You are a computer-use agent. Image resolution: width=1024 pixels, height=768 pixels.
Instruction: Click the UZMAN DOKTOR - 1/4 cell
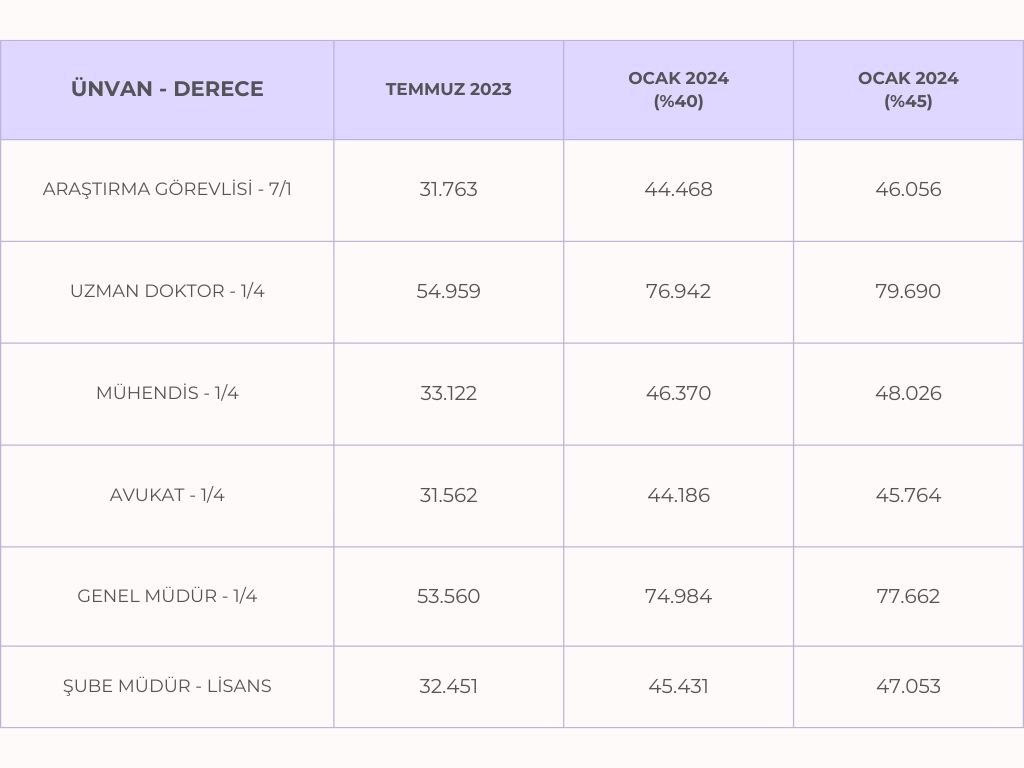point(167,291)
